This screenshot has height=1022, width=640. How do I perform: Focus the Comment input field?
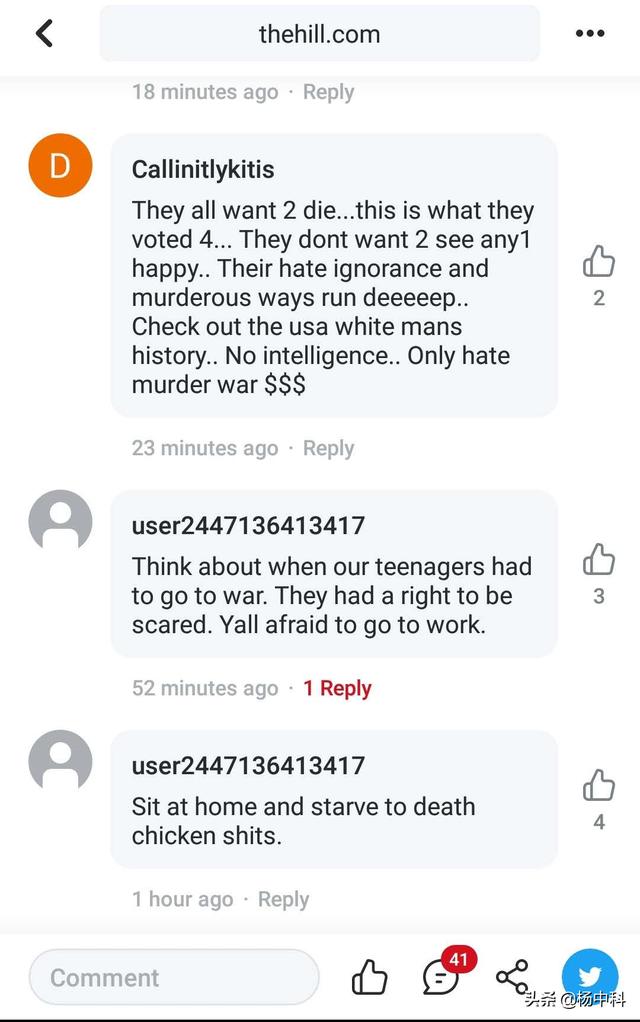point(174,977)
